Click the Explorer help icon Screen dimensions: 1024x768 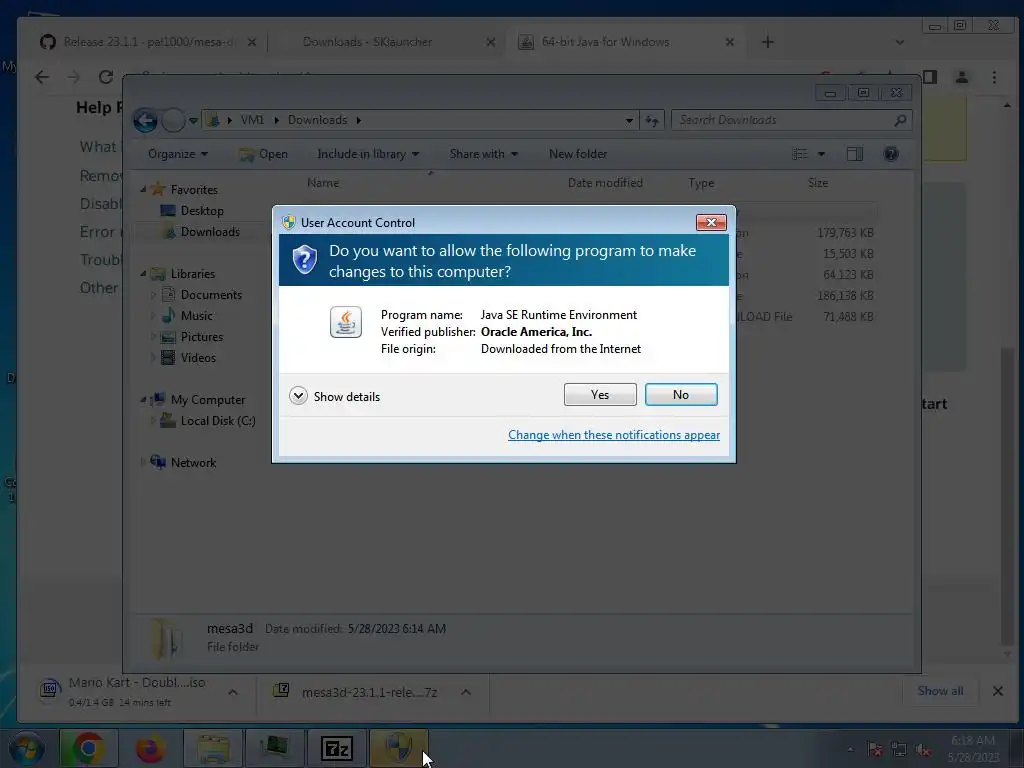click(x=891, y=154)
